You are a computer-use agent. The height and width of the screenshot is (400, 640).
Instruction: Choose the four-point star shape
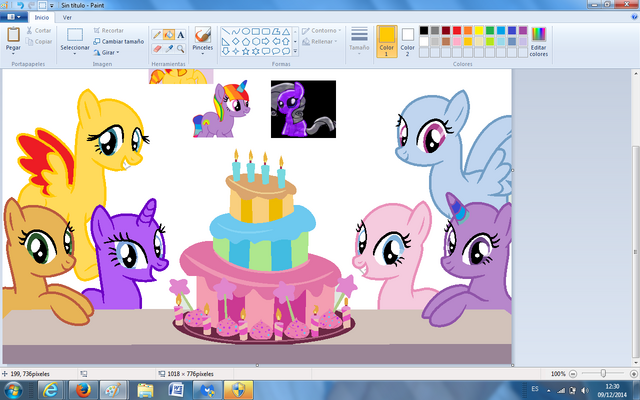coord(236,51)
